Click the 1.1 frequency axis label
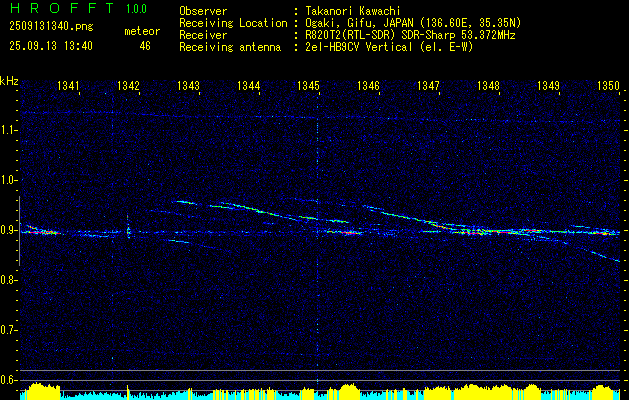Viewport: 629px width, 400px height. [x=6, y=130]
